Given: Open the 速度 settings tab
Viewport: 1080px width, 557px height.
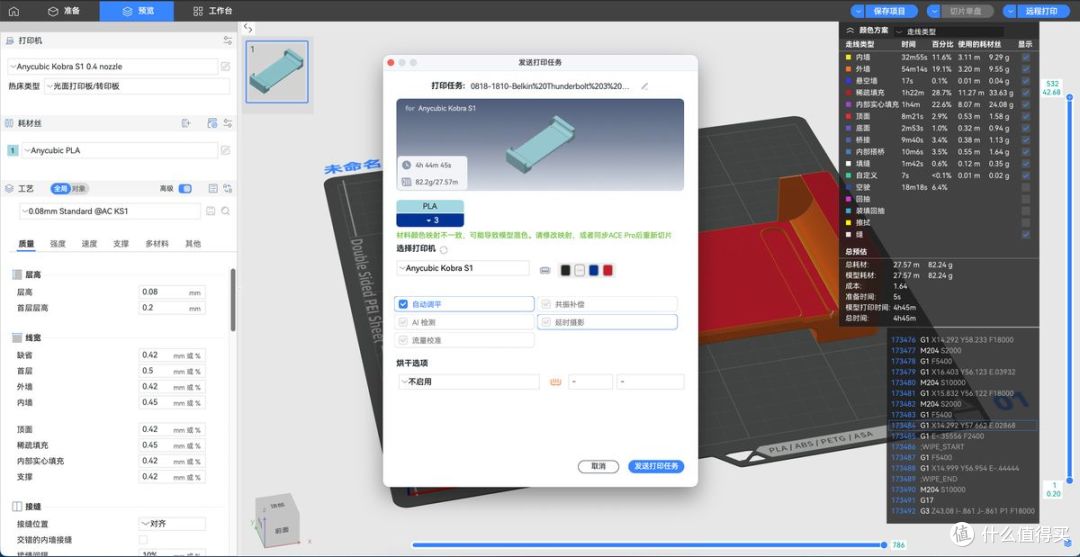Looking at the screenshot, I should coord(90,244).
